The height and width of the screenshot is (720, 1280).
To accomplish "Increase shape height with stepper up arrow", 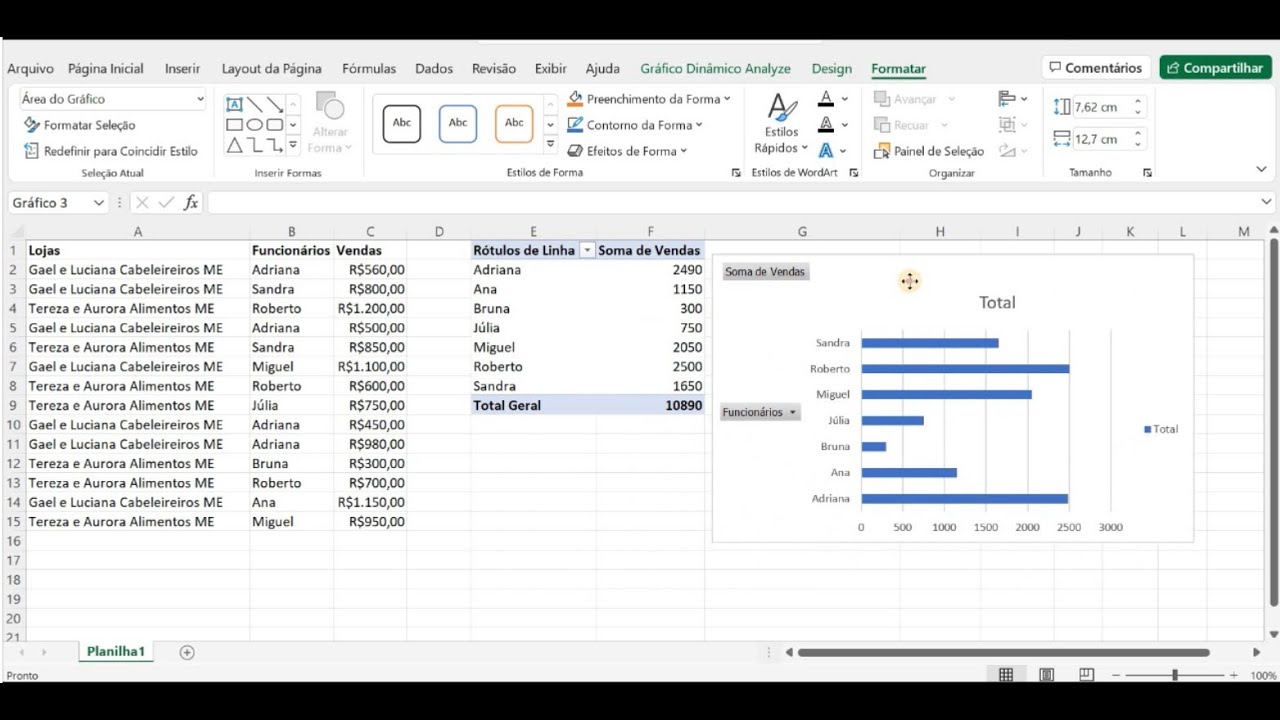I will tap(1138, 102).
